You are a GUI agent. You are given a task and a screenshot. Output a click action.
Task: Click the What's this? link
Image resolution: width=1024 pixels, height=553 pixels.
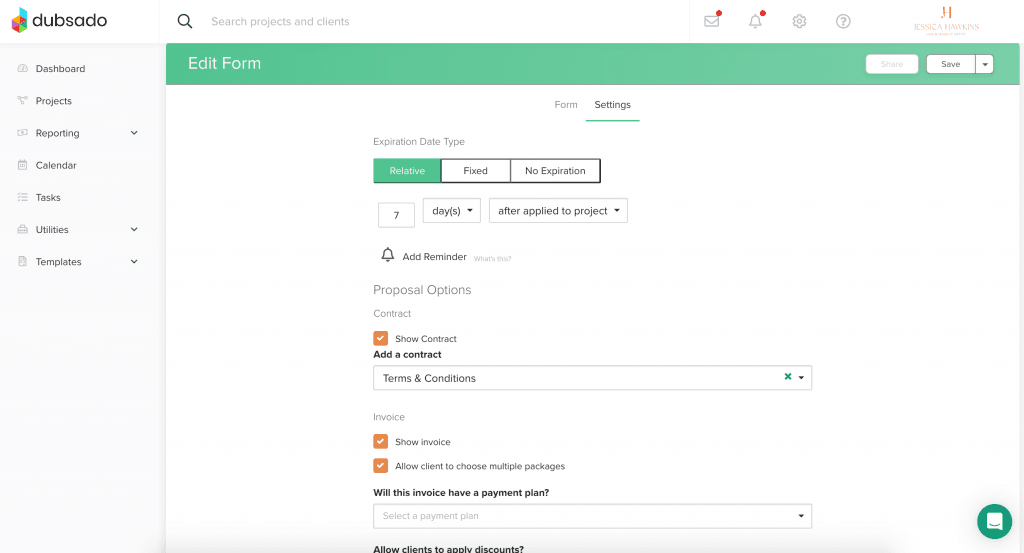click(x=492, y=259)
